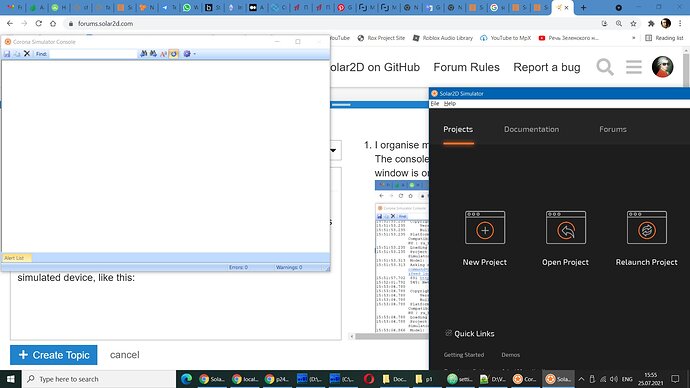
Task: Toggle match case (Aa) in console toolbar
Action: click(163, 54)
